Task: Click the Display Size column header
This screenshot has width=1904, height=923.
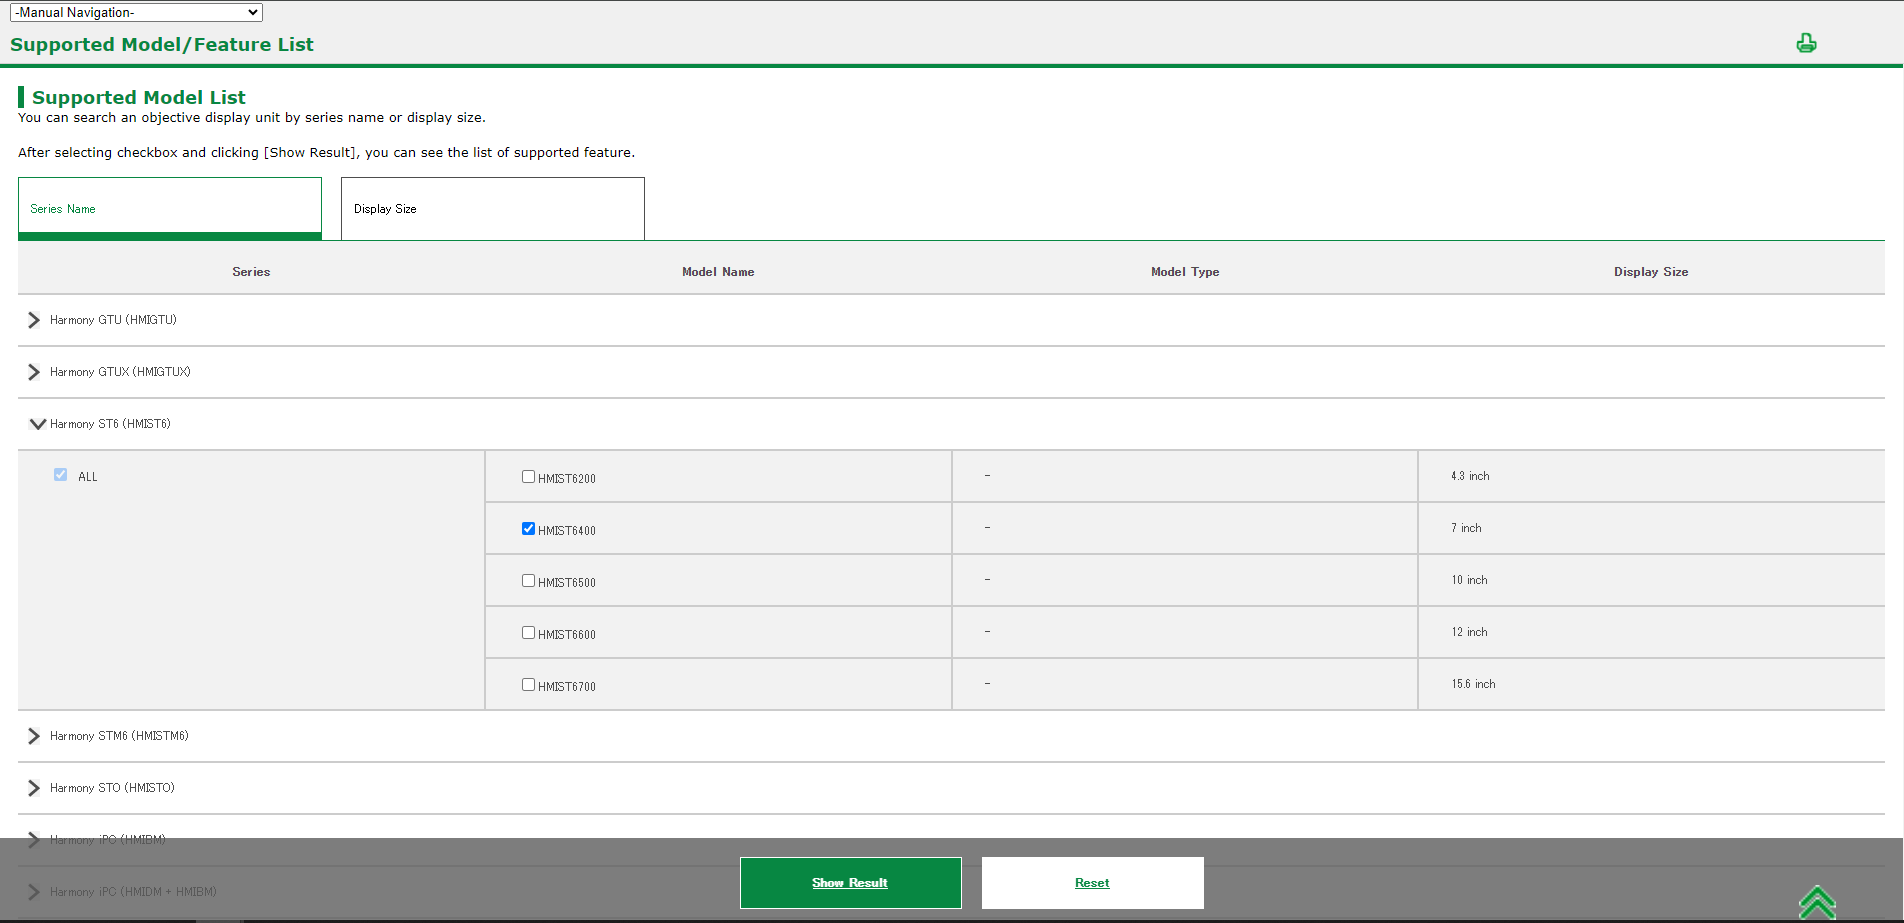Action: 1651,272
